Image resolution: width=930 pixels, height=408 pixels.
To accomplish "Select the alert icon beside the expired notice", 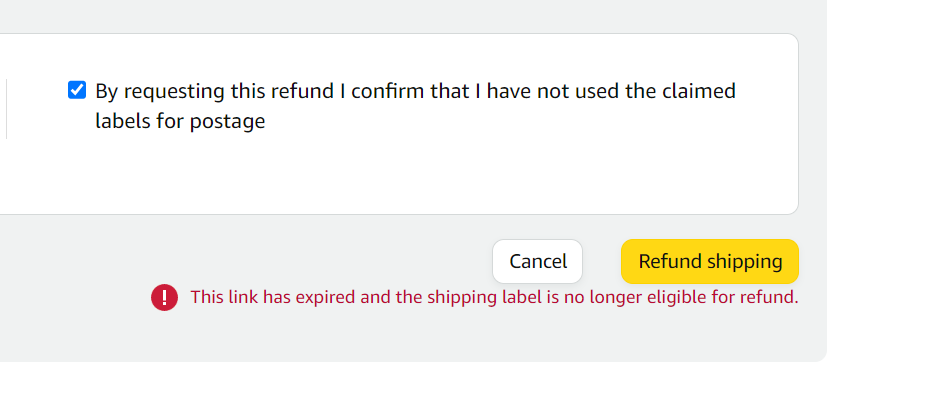I will (164, 297).
